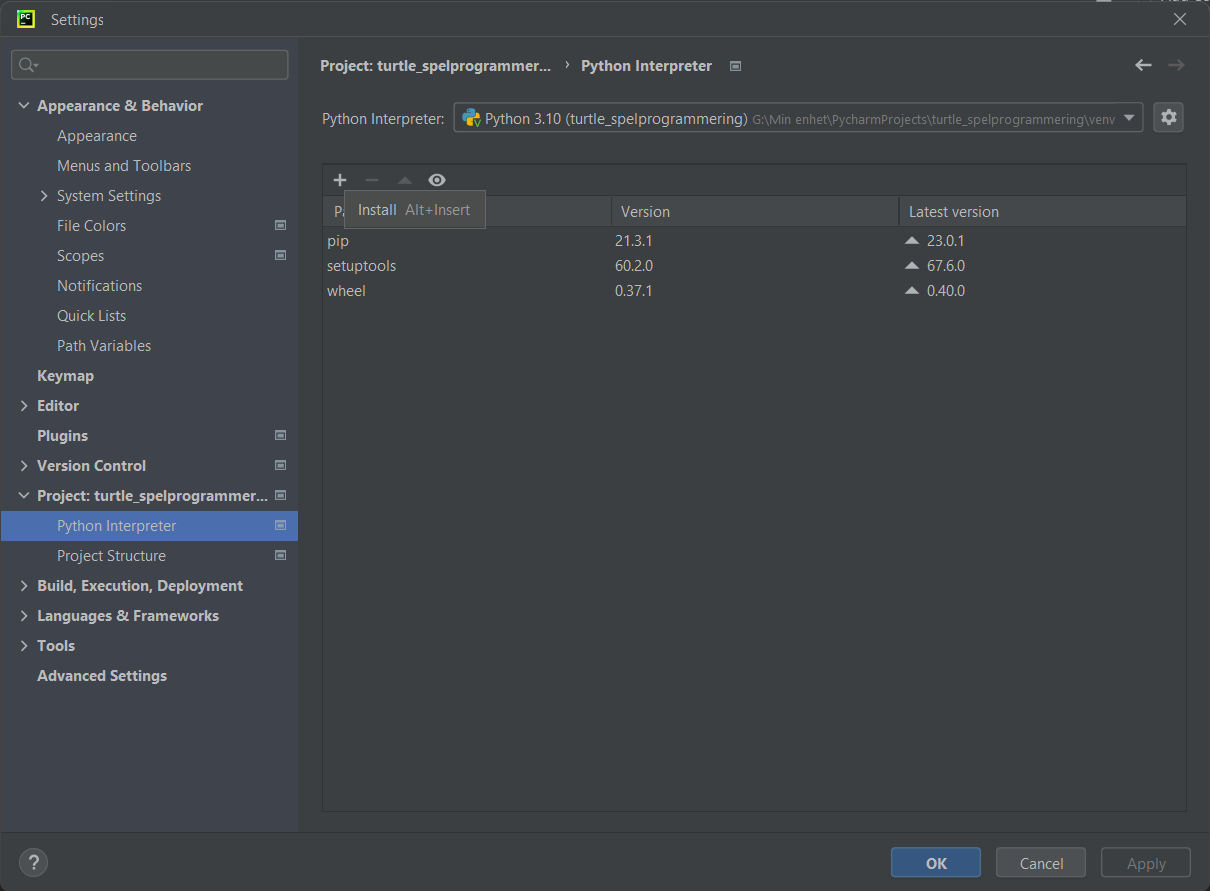Click the upgrade arrow next to pip 23.0.1
The height and width of the screenshot is (891, 1210).
[x=911, y=241]
